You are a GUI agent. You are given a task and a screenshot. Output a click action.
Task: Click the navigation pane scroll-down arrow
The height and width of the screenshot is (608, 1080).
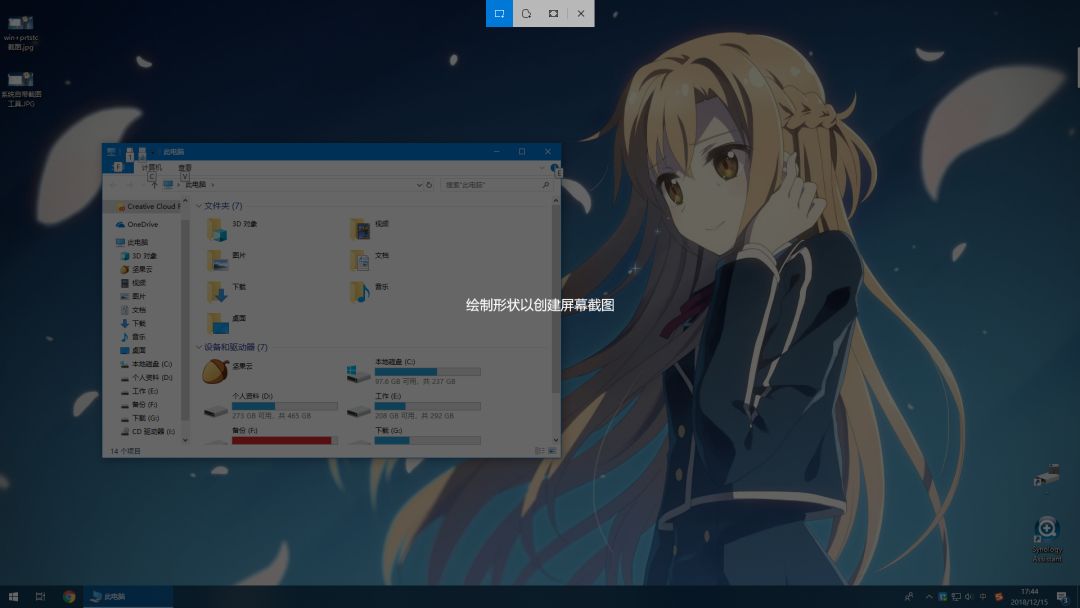tap(185, 440)
